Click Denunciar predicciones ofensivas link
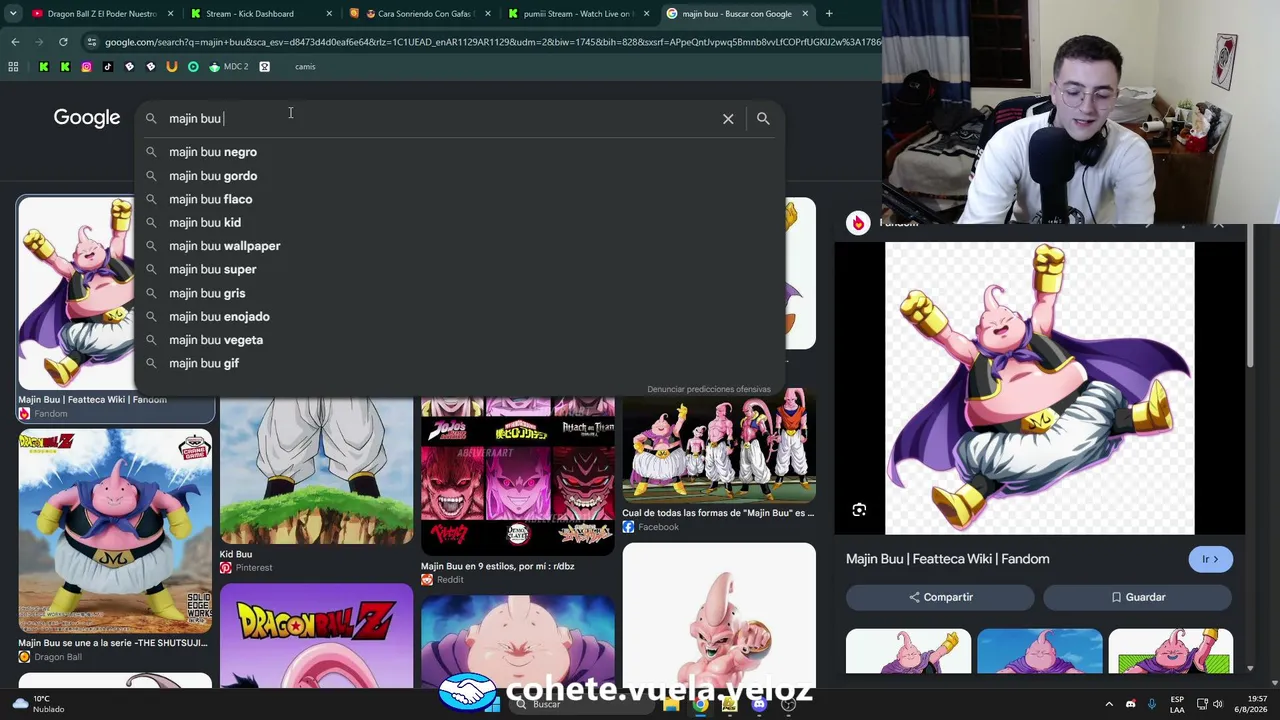 (x=709, y=389)
